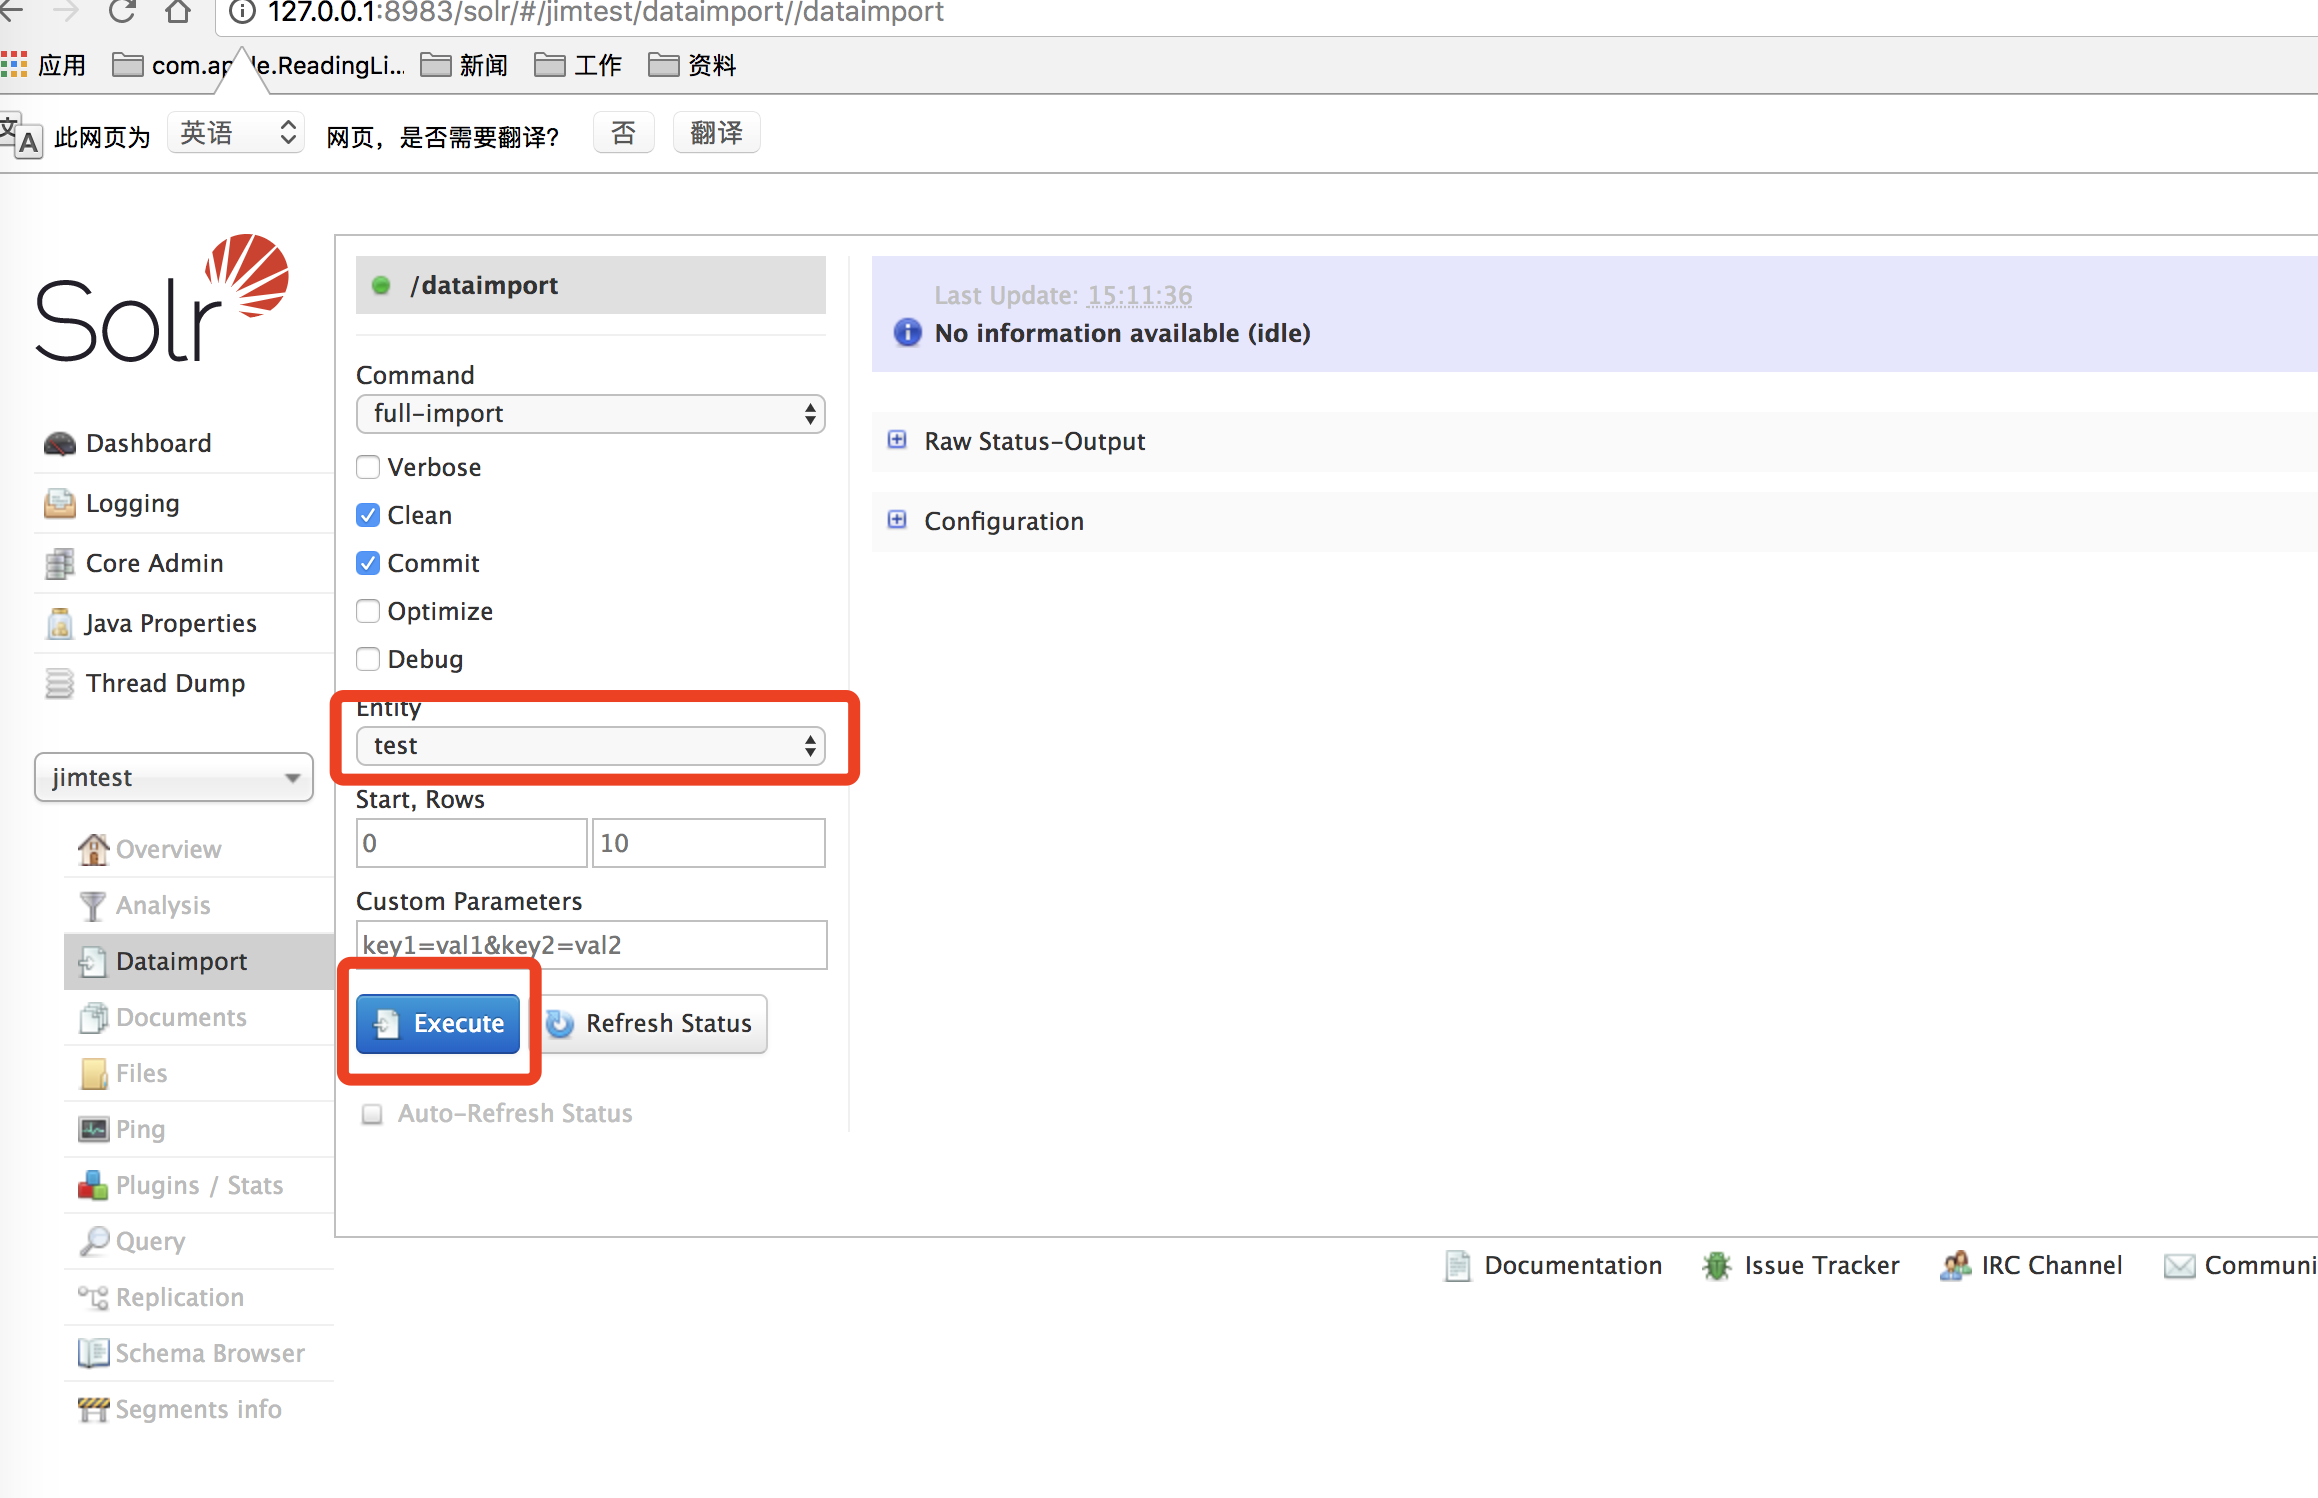The image size is (2318, 1498).
Task: Click the Last Update 15:11:36 timestamp
Action: 1140,295
